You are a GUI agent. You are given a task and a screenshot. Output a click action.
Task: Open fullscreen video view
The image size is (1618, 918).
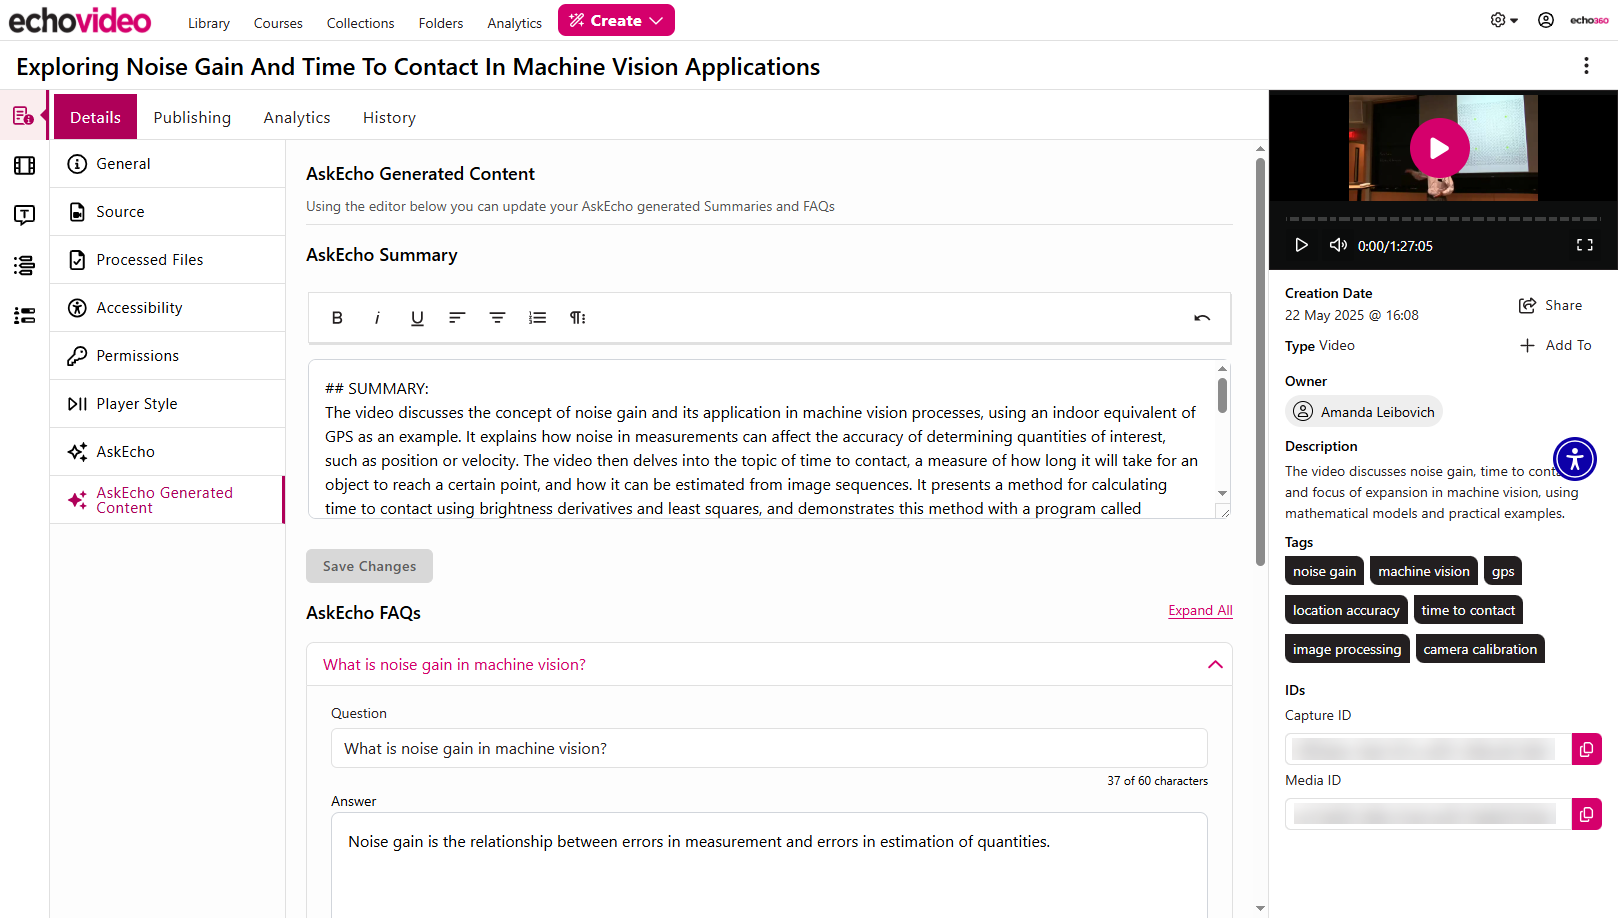(1585, 245)
